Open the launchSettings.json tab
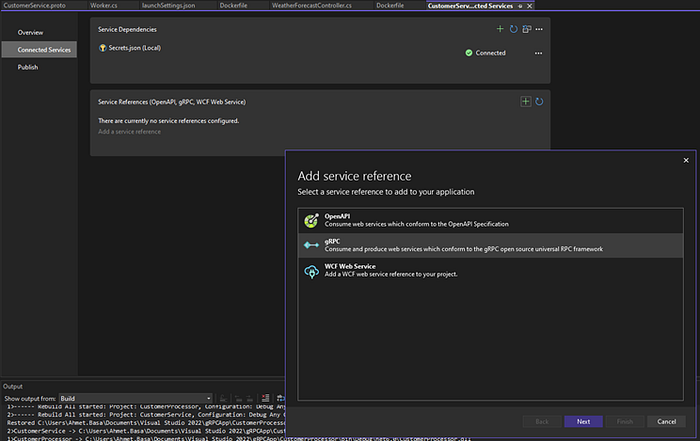 point(168,5)
